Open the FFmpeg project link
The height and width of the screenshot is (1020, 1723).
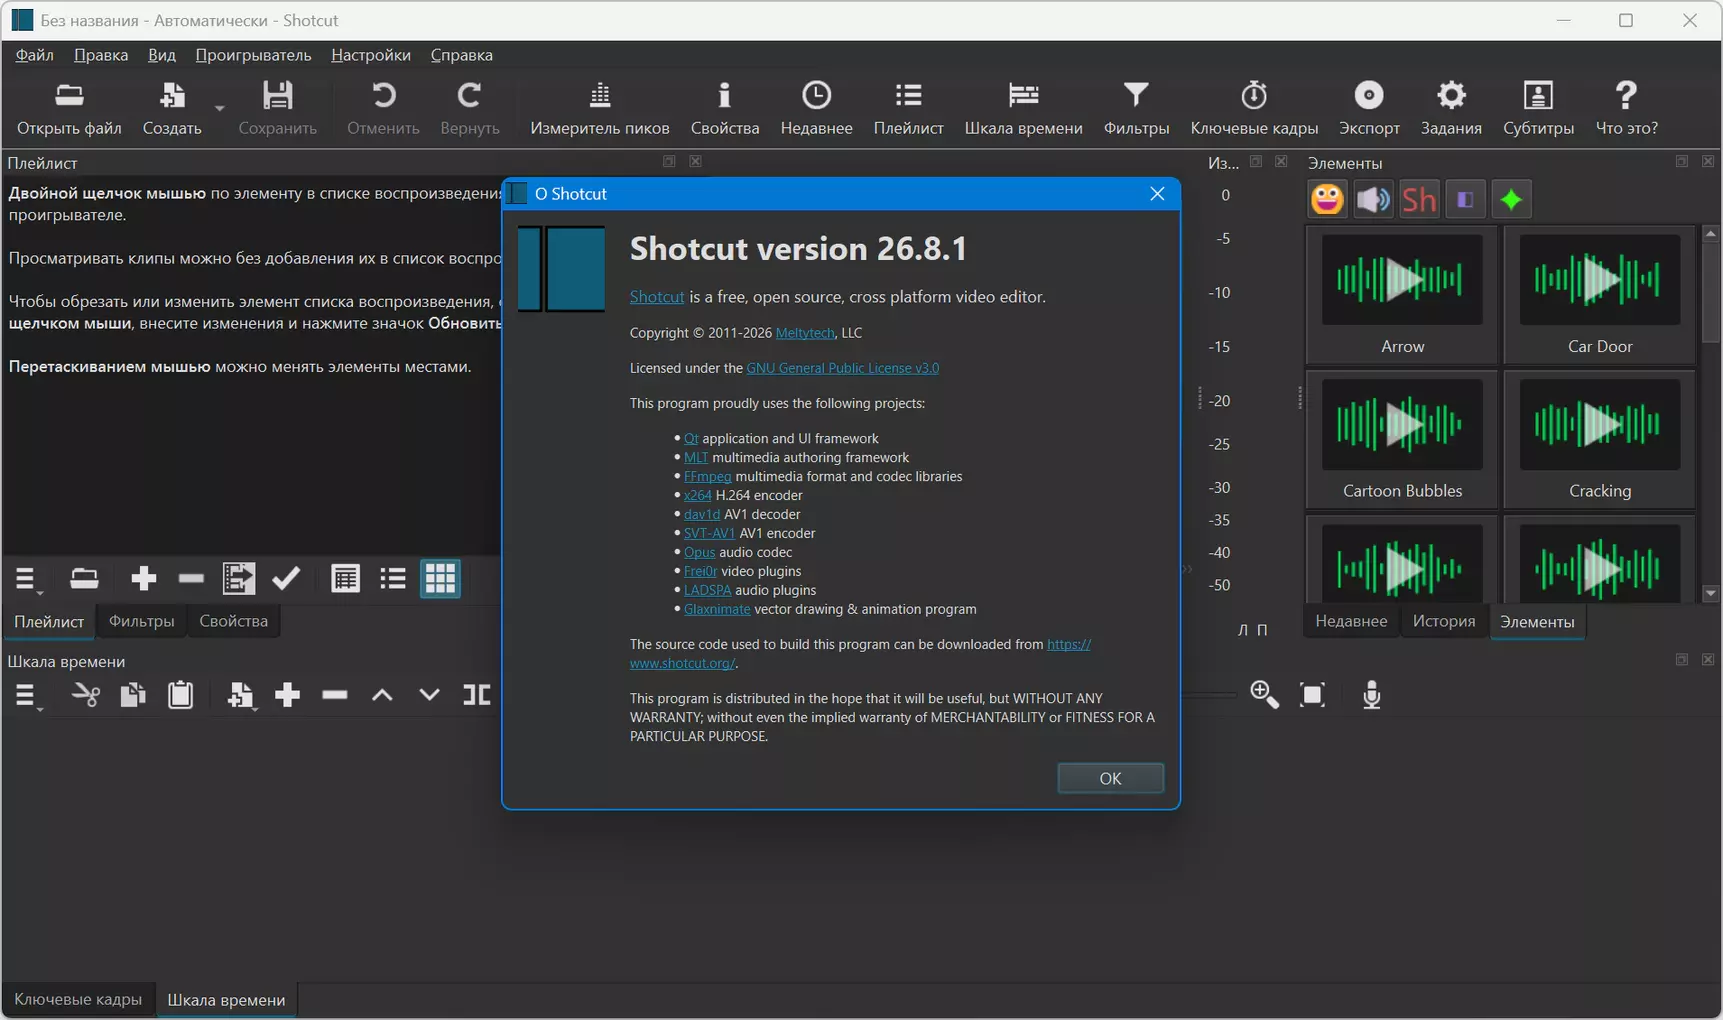coord(707,477)
